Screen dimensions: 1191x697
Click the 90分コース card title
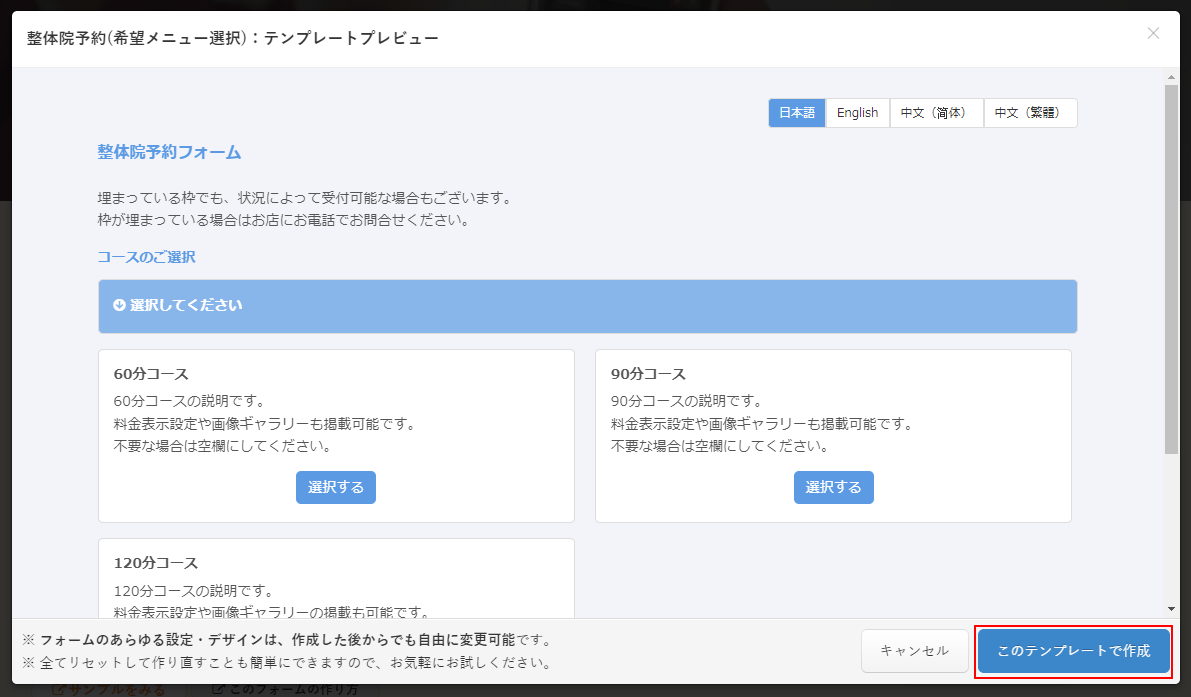click(x=648, y=374)
